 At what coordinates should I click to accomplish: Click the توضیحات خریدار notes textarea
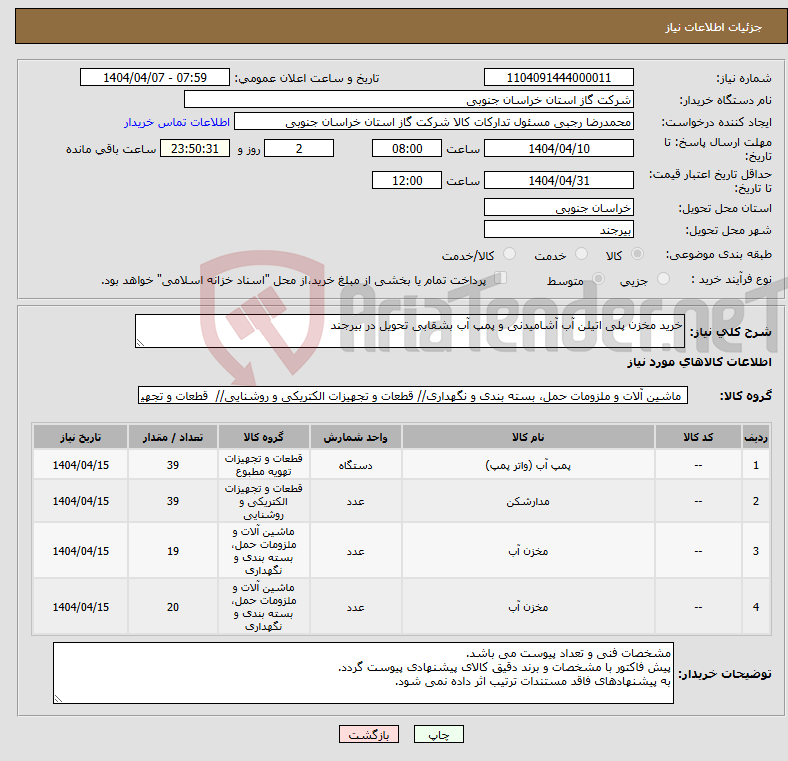click(363, 673)
